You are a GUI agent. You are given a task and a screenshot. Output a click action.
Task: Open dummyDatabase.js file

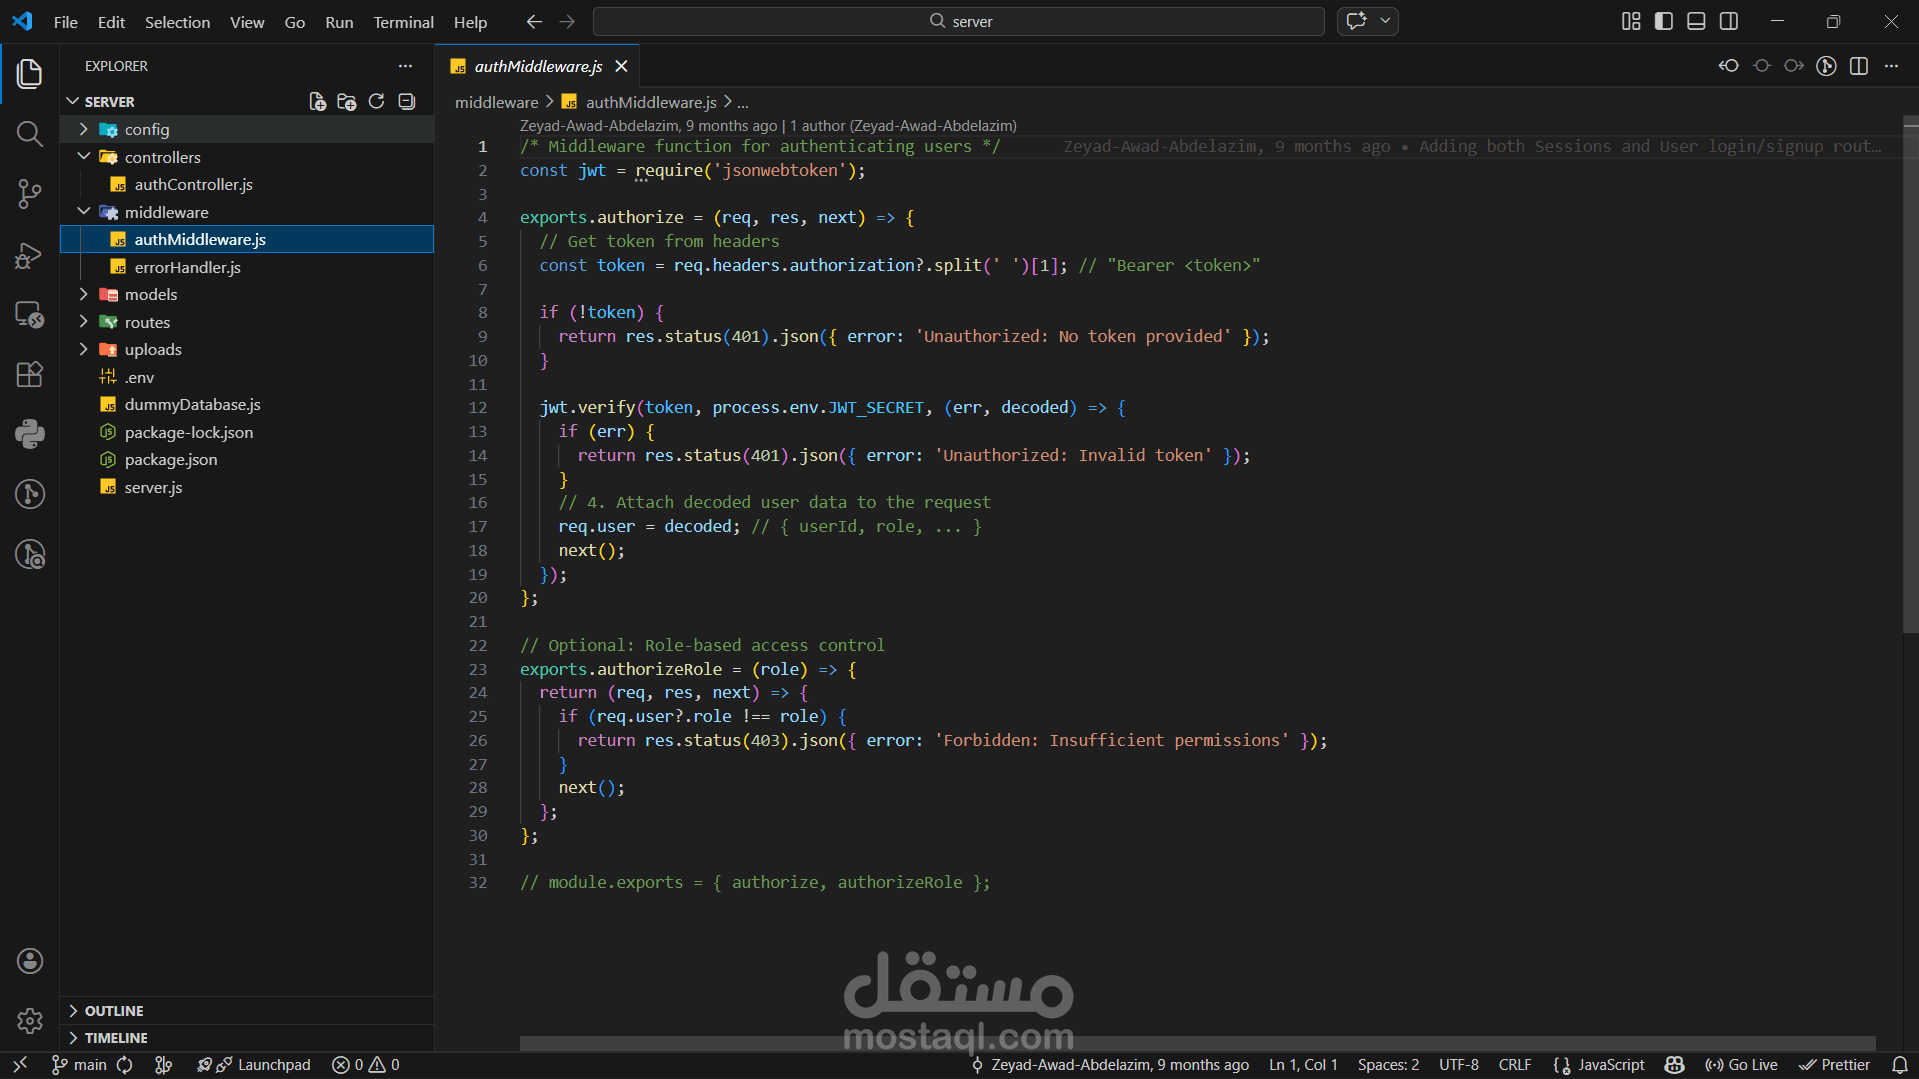(247, 404)
